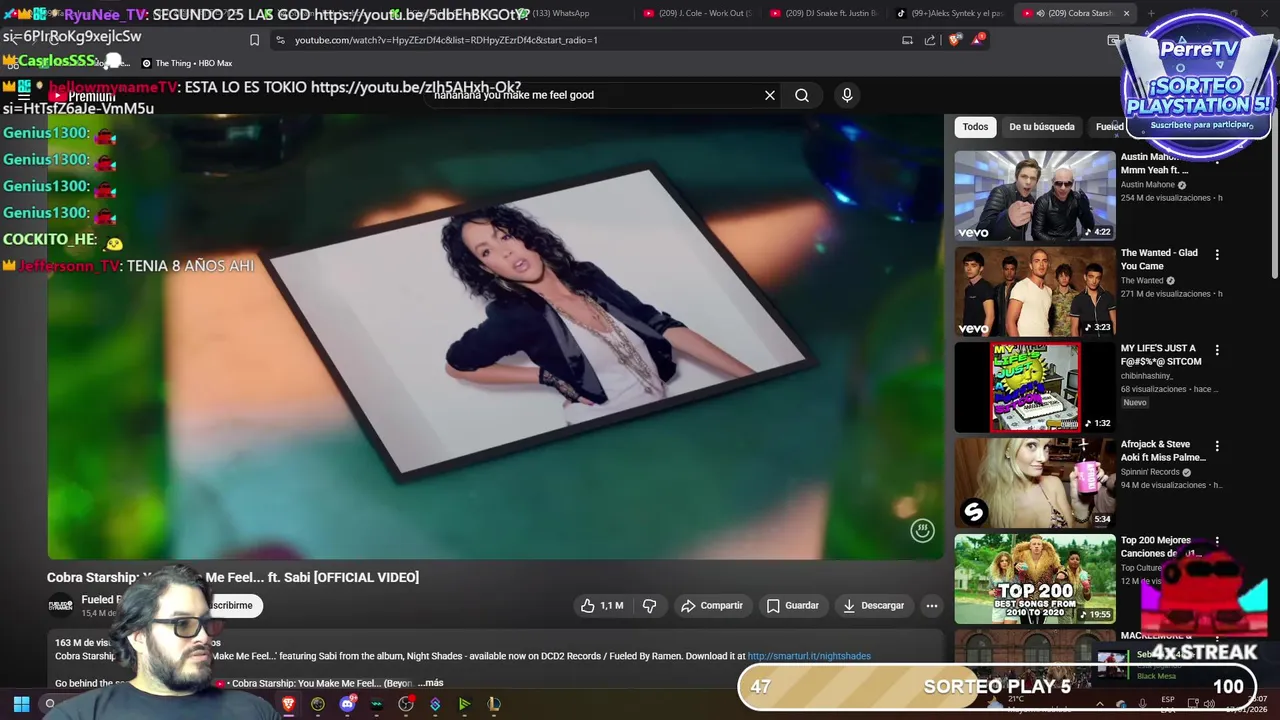This screenshot has width=1280, height=720.
Task: Clear the YouTube search box
Action: [770, 95]
